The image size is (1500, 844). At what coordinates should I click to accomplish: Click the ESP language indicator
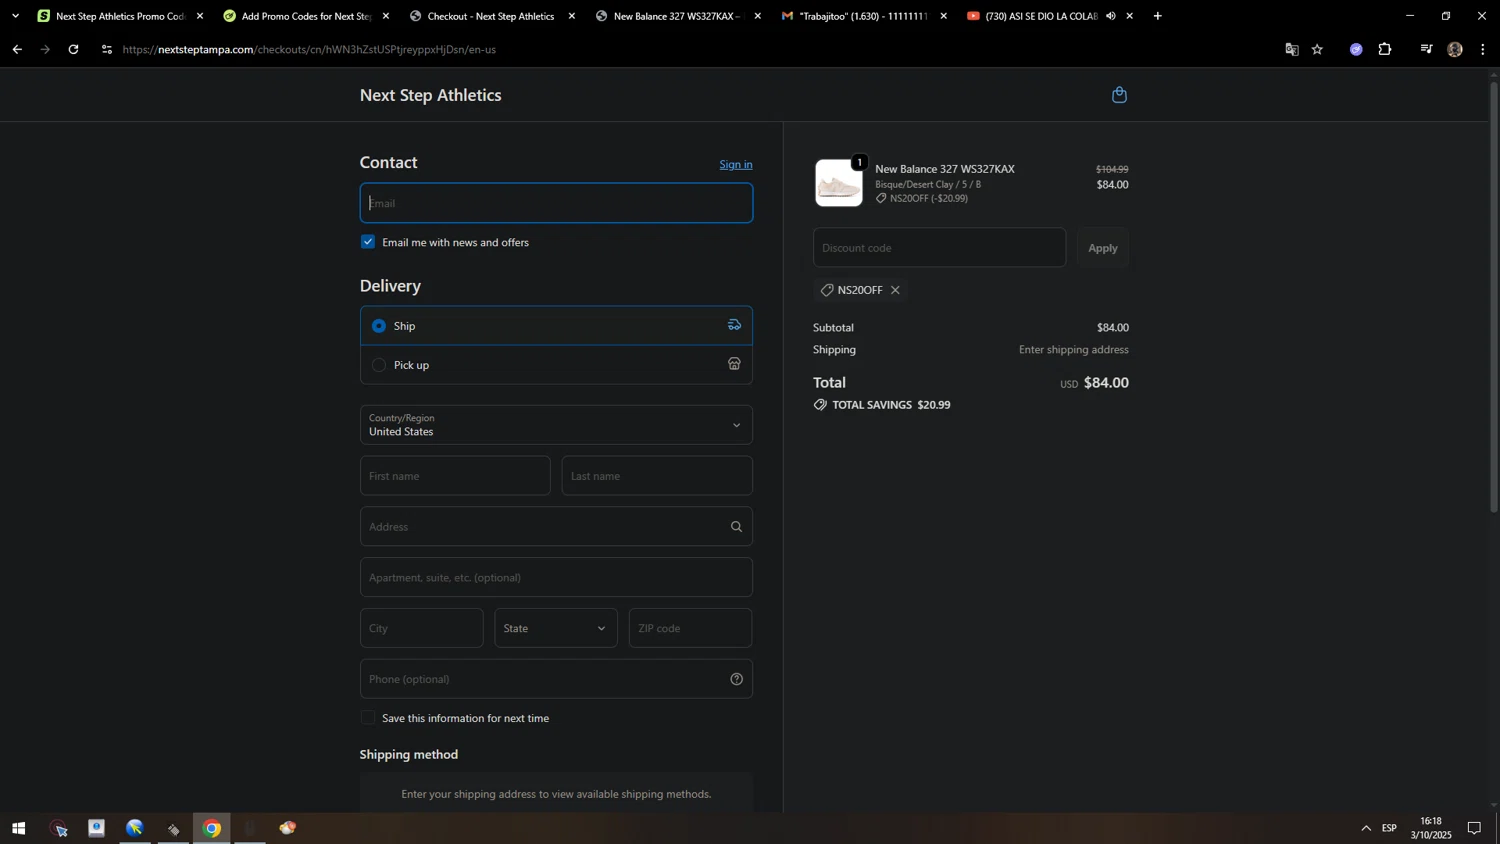(1389, 828)
